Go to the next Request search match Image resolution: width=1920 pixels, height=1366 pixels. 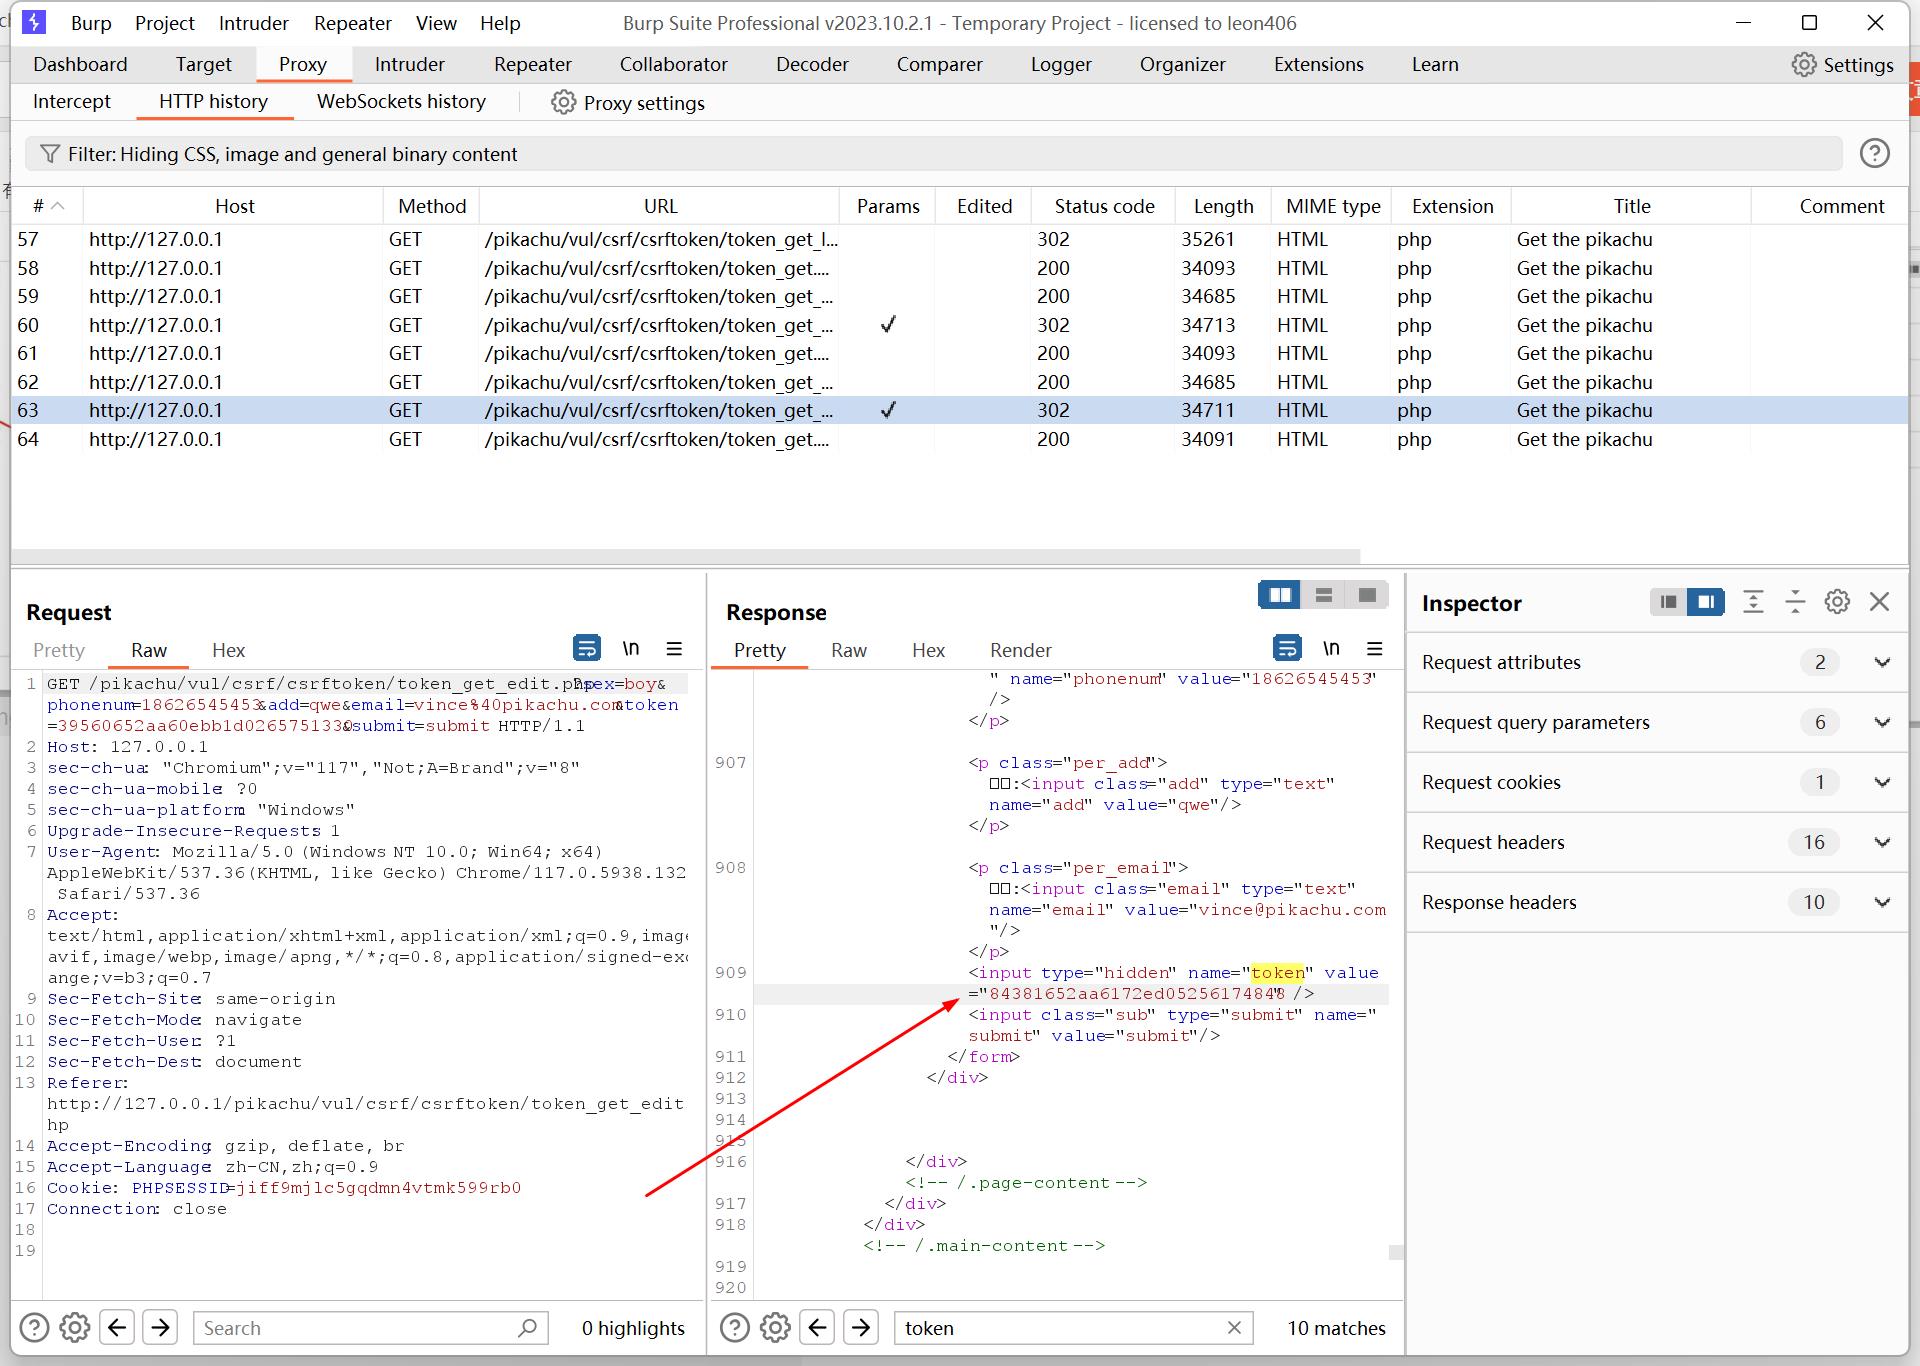[160, 1328]
